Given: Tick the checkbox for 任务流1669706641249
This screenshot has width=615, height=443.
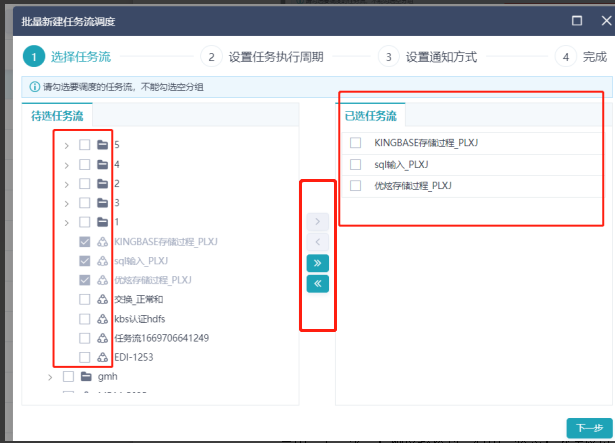Looking at the screenshot, I should click(x=85, y=338).
